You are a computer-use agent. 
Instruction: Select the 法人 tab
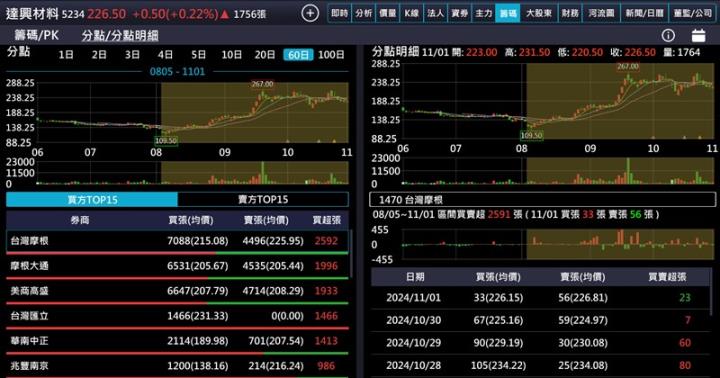435,13
